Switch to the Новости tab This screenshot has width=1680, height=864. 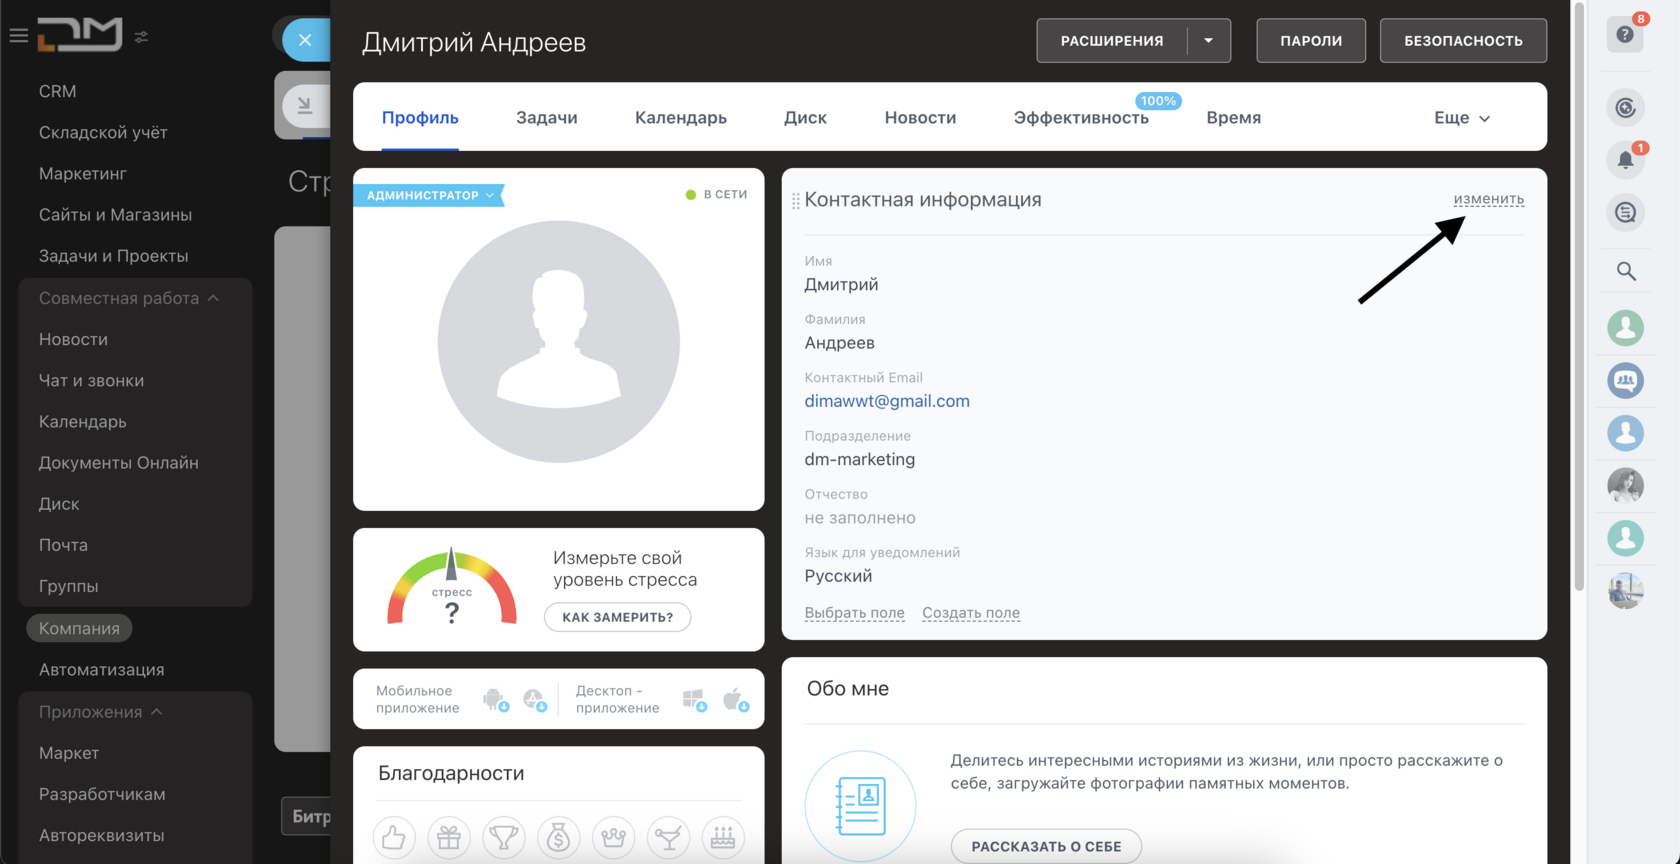click(920, 118)
